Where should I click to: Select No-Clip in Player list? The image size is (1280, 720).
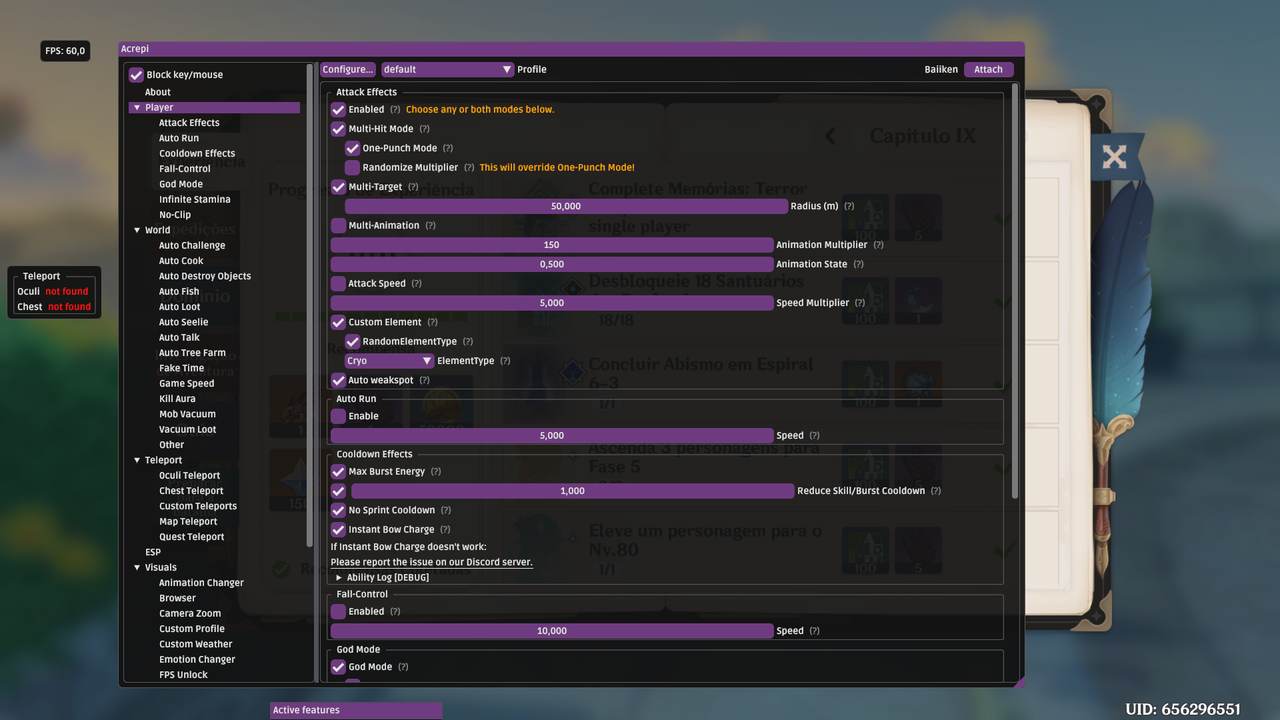pyautogui.click(x=175, y=215)
